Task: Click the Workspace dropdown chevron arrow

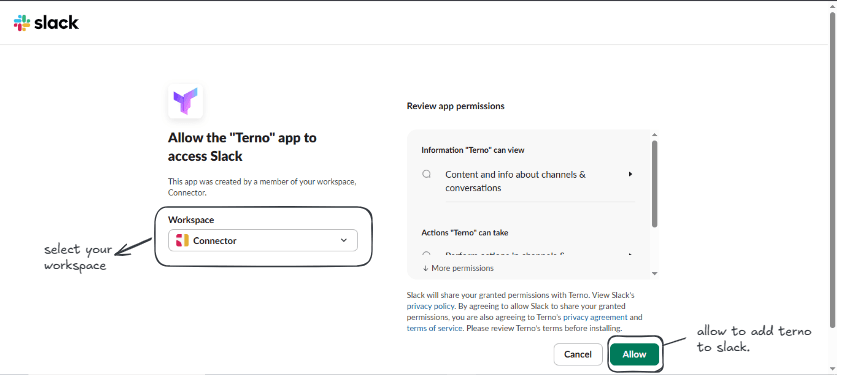Action: [x=344, y=240]
